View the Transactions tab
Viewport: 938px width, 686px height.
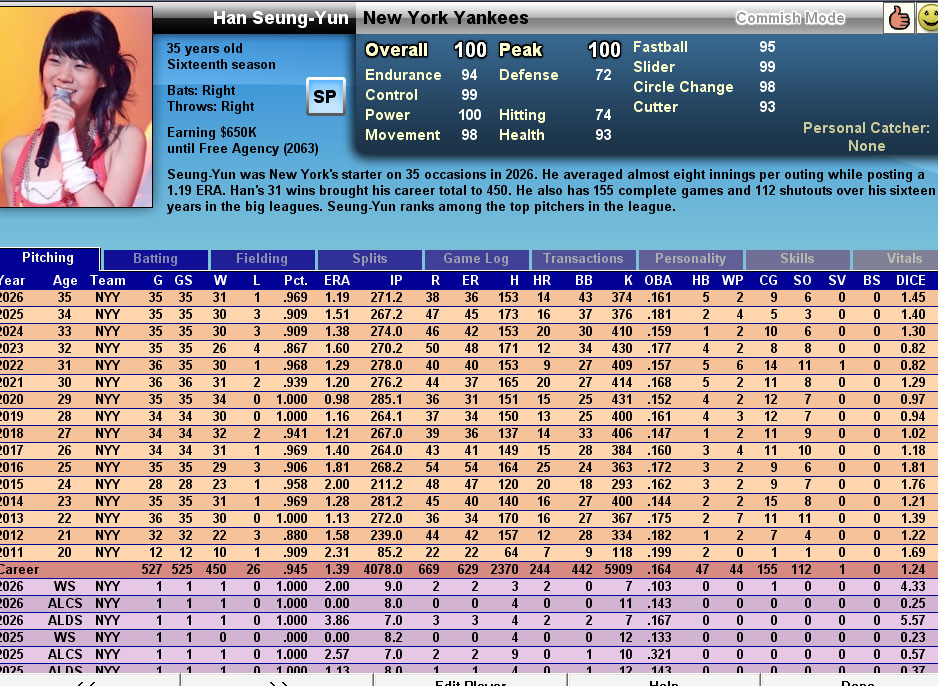[x=583, y=259]
